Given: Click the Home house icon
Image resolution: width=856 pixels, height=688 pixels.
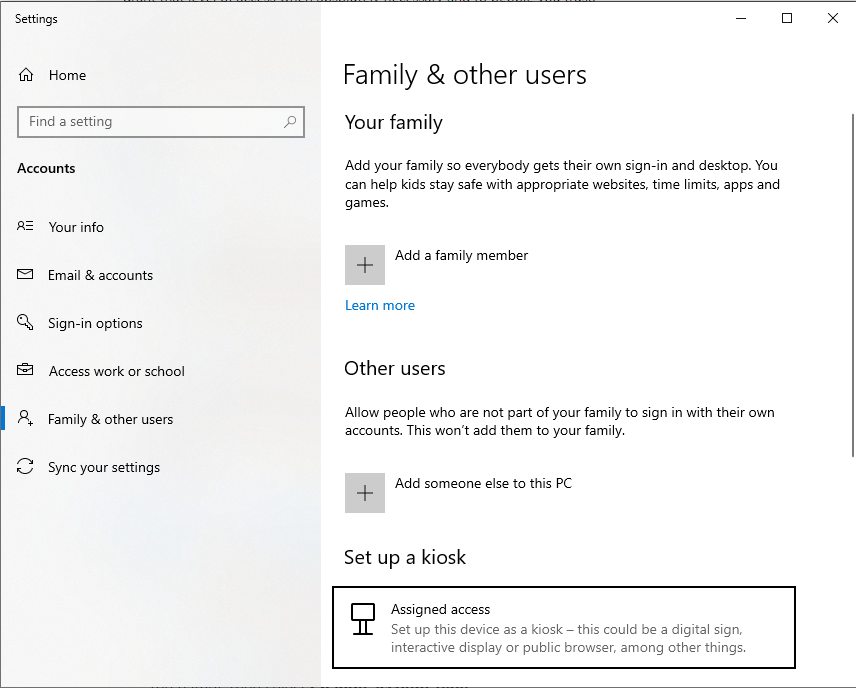Looking at the screenshot, I should point(26,75).
